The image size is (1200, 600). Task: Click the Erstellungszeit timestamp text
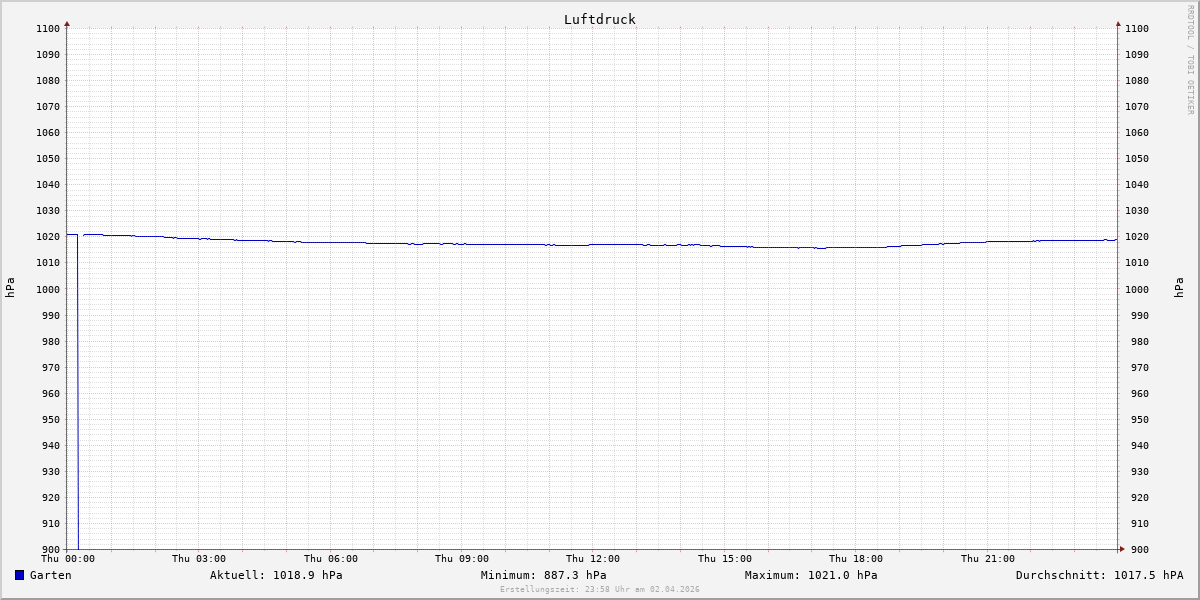[599, 589]
